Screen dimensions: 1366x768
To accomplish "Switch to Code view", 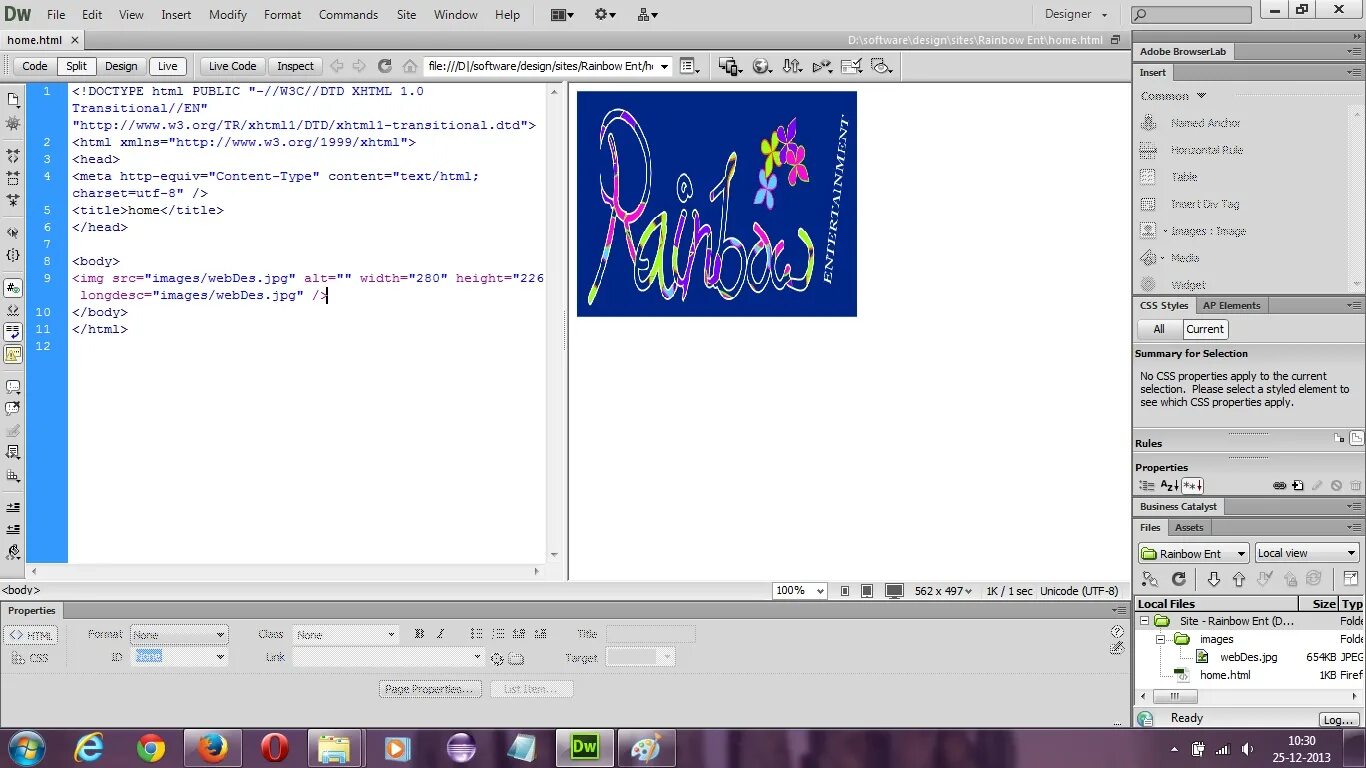I will 35,66.
